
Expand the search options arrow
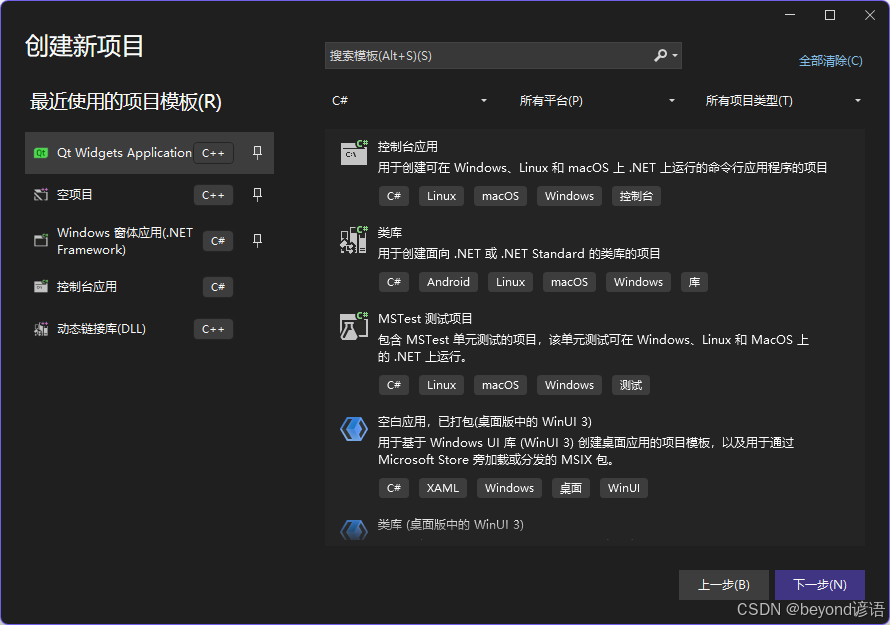[x=675, y=56]
